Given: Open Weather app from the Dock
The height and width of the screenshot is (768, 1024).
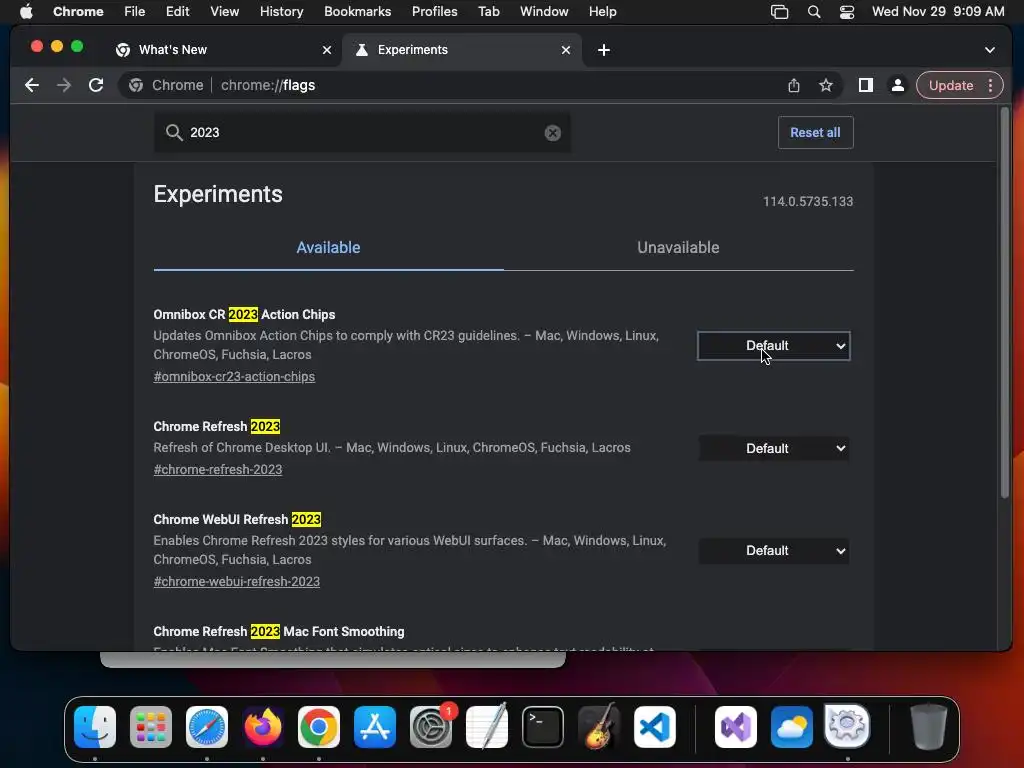Looking at the screenshot, I should [x=792, y=726].
